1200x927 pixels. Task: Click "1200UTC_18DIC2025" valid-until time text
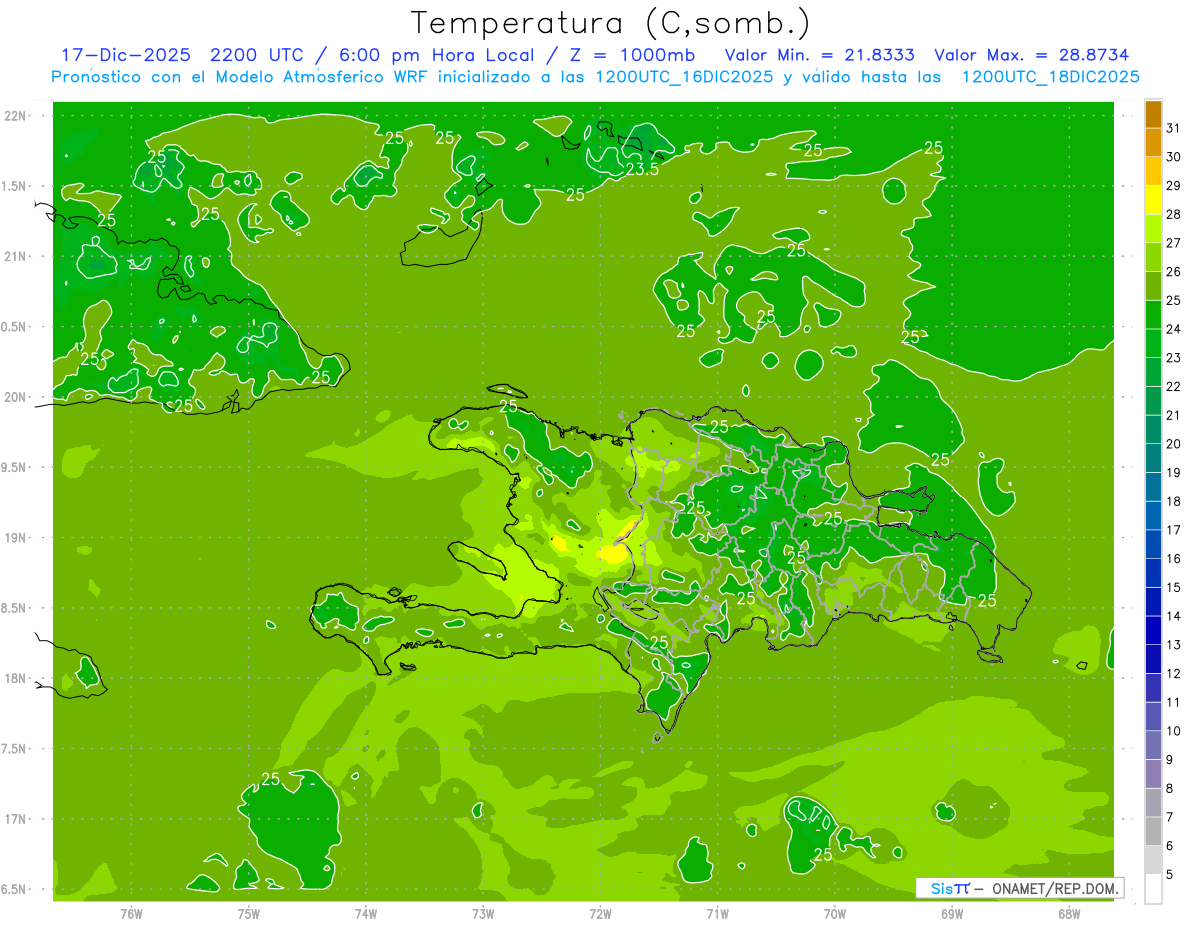click(1050, 77)
